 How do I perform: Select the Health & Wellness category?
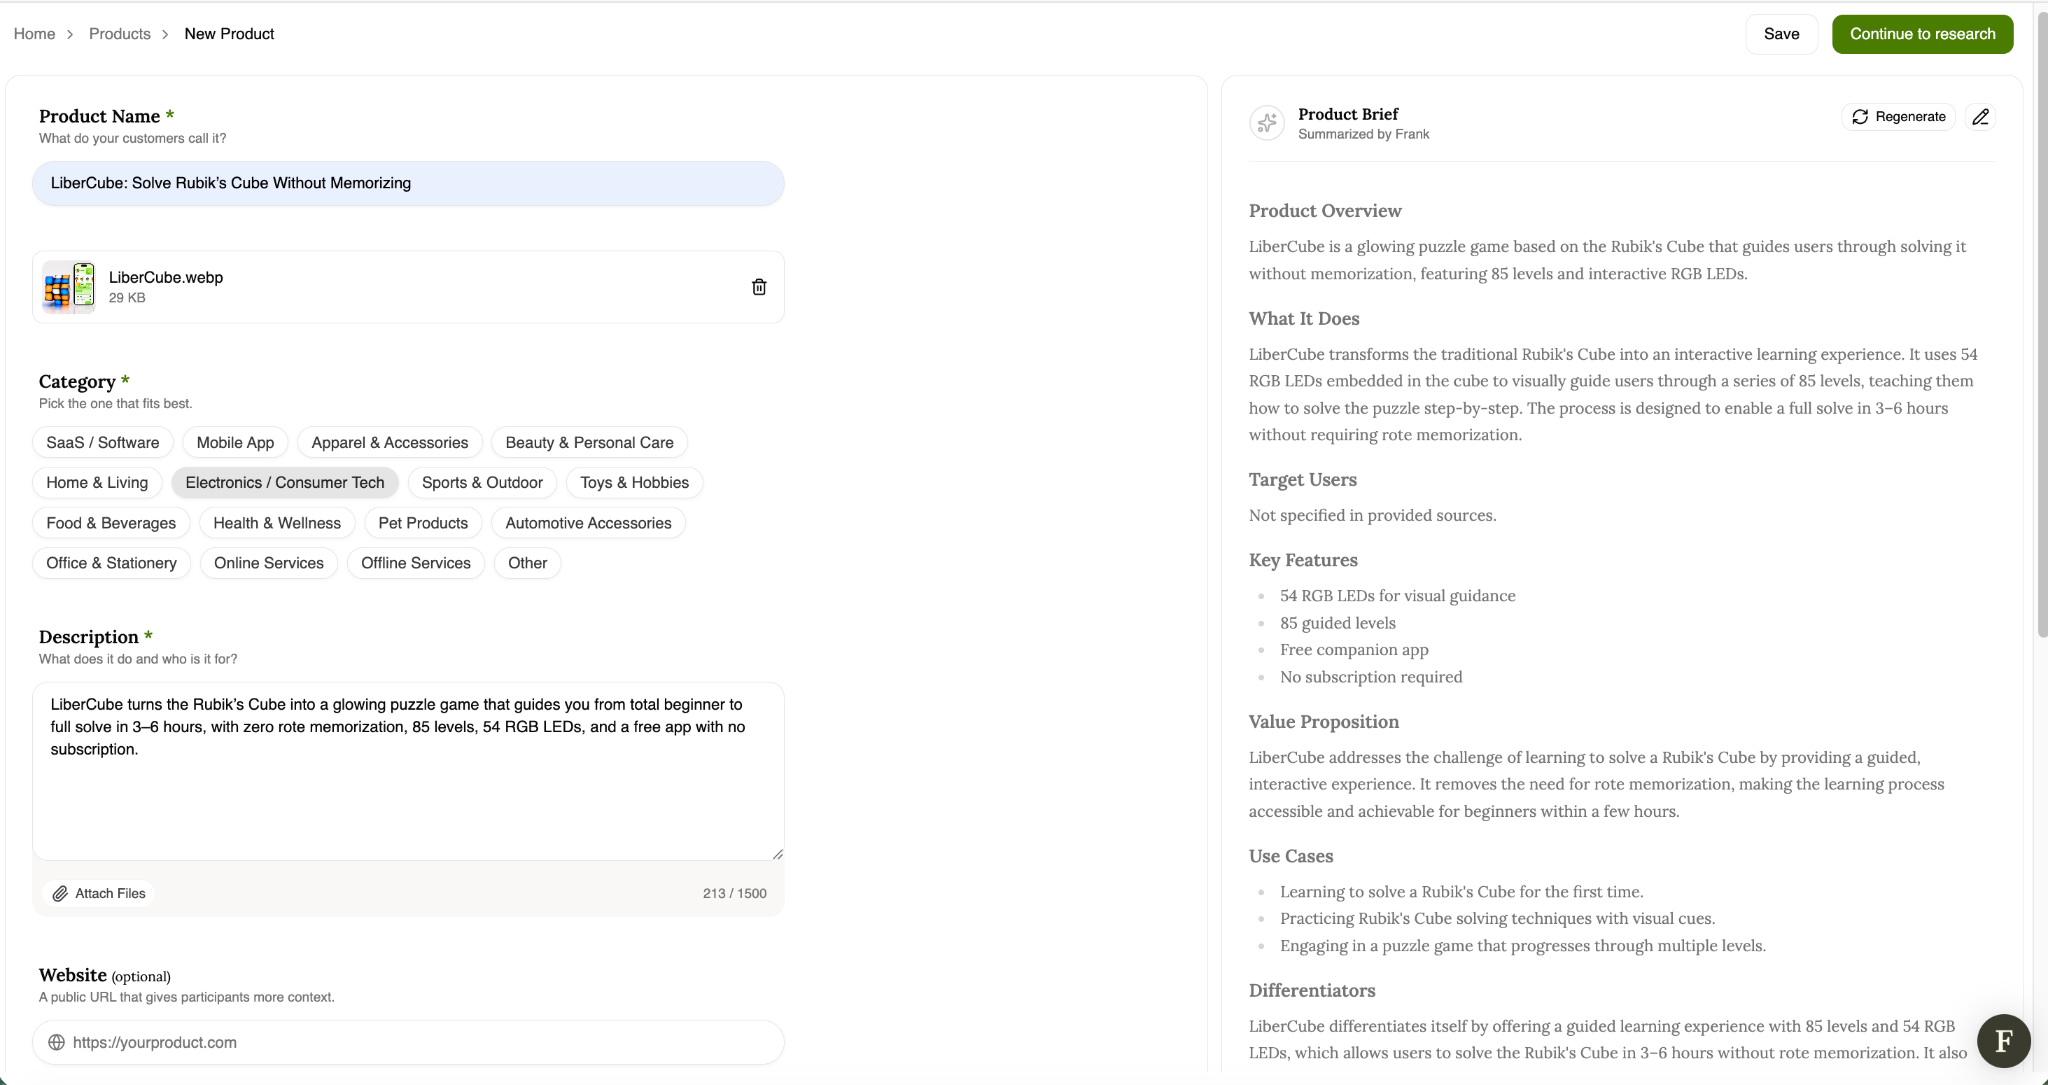(x=277, y=522)
